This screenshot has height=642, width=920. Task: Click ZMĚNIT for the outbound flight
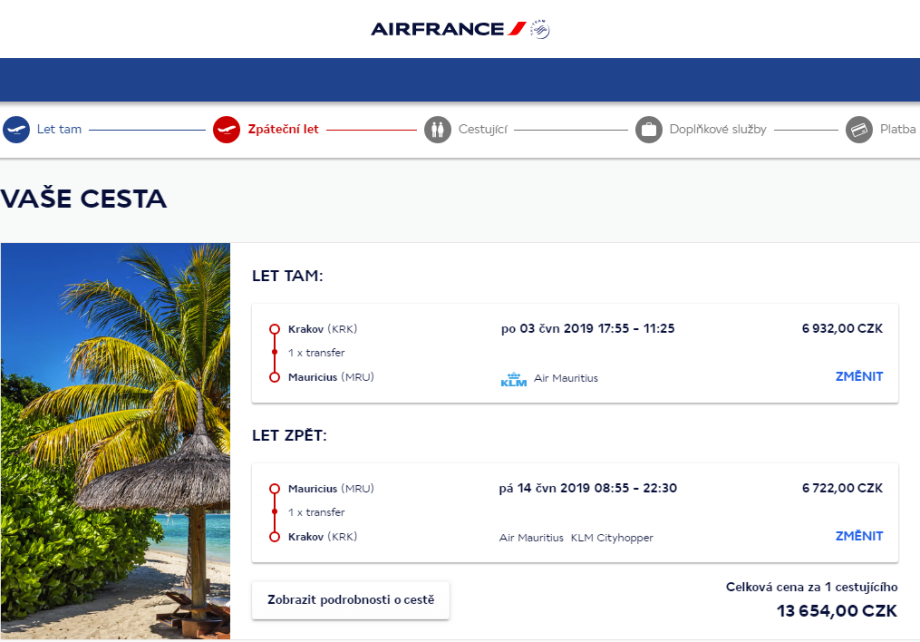pyautogui.click(x=859, y=377)
